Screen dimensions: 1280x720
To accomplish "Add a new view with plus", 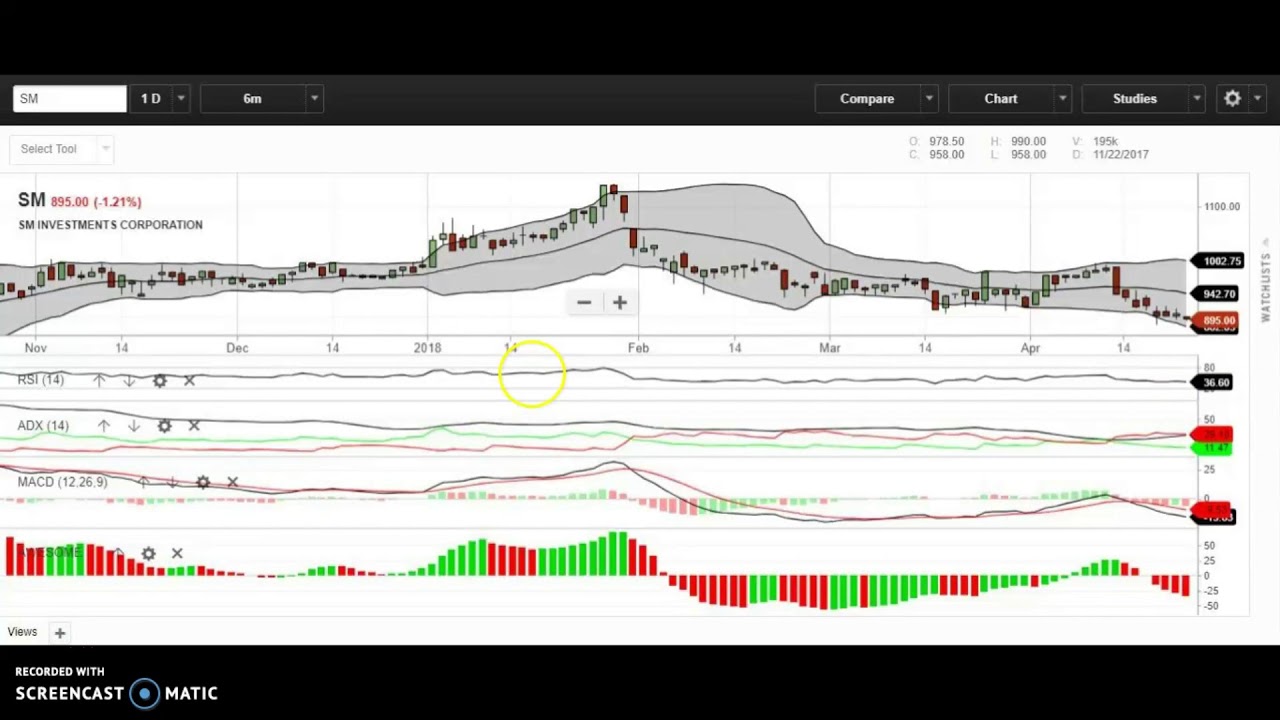I will (60, 633).
